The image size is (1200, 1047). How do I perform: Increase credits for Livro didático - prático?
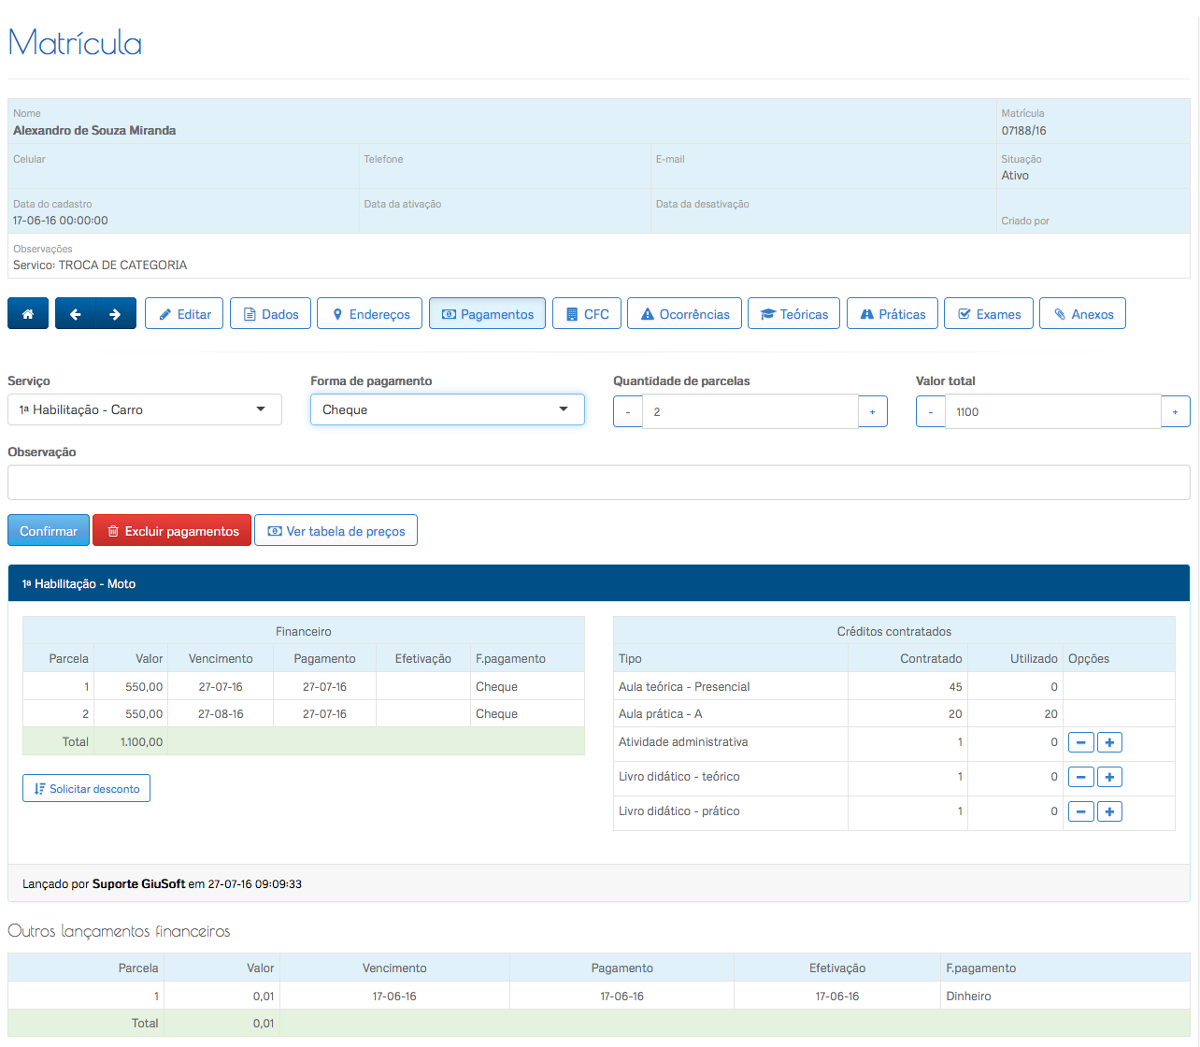1109,812
